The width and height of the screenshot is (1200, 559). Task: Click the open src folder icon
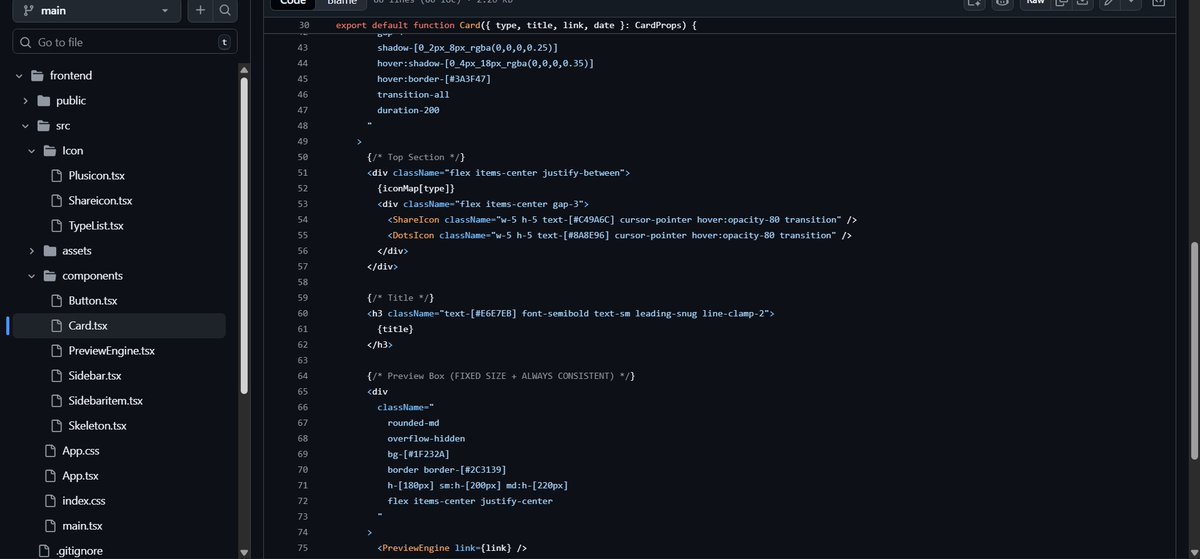pyautogui.click(x=43, y=126)
